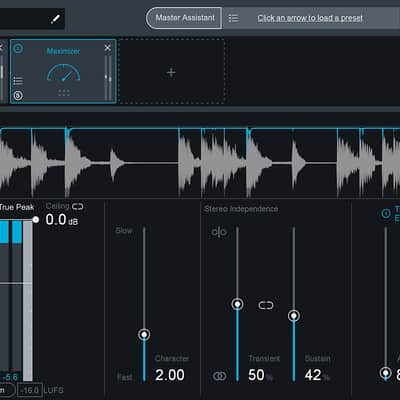Edit the Transient 50% value
Screen dimensions: 400x400
tap(260, 375)
